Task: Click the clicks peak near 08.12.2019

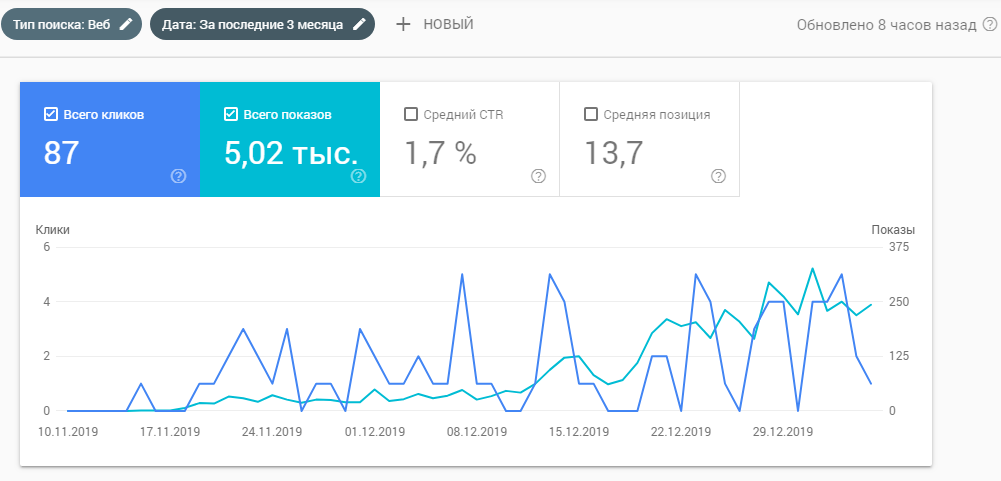Action: click(x=462, y=274)
